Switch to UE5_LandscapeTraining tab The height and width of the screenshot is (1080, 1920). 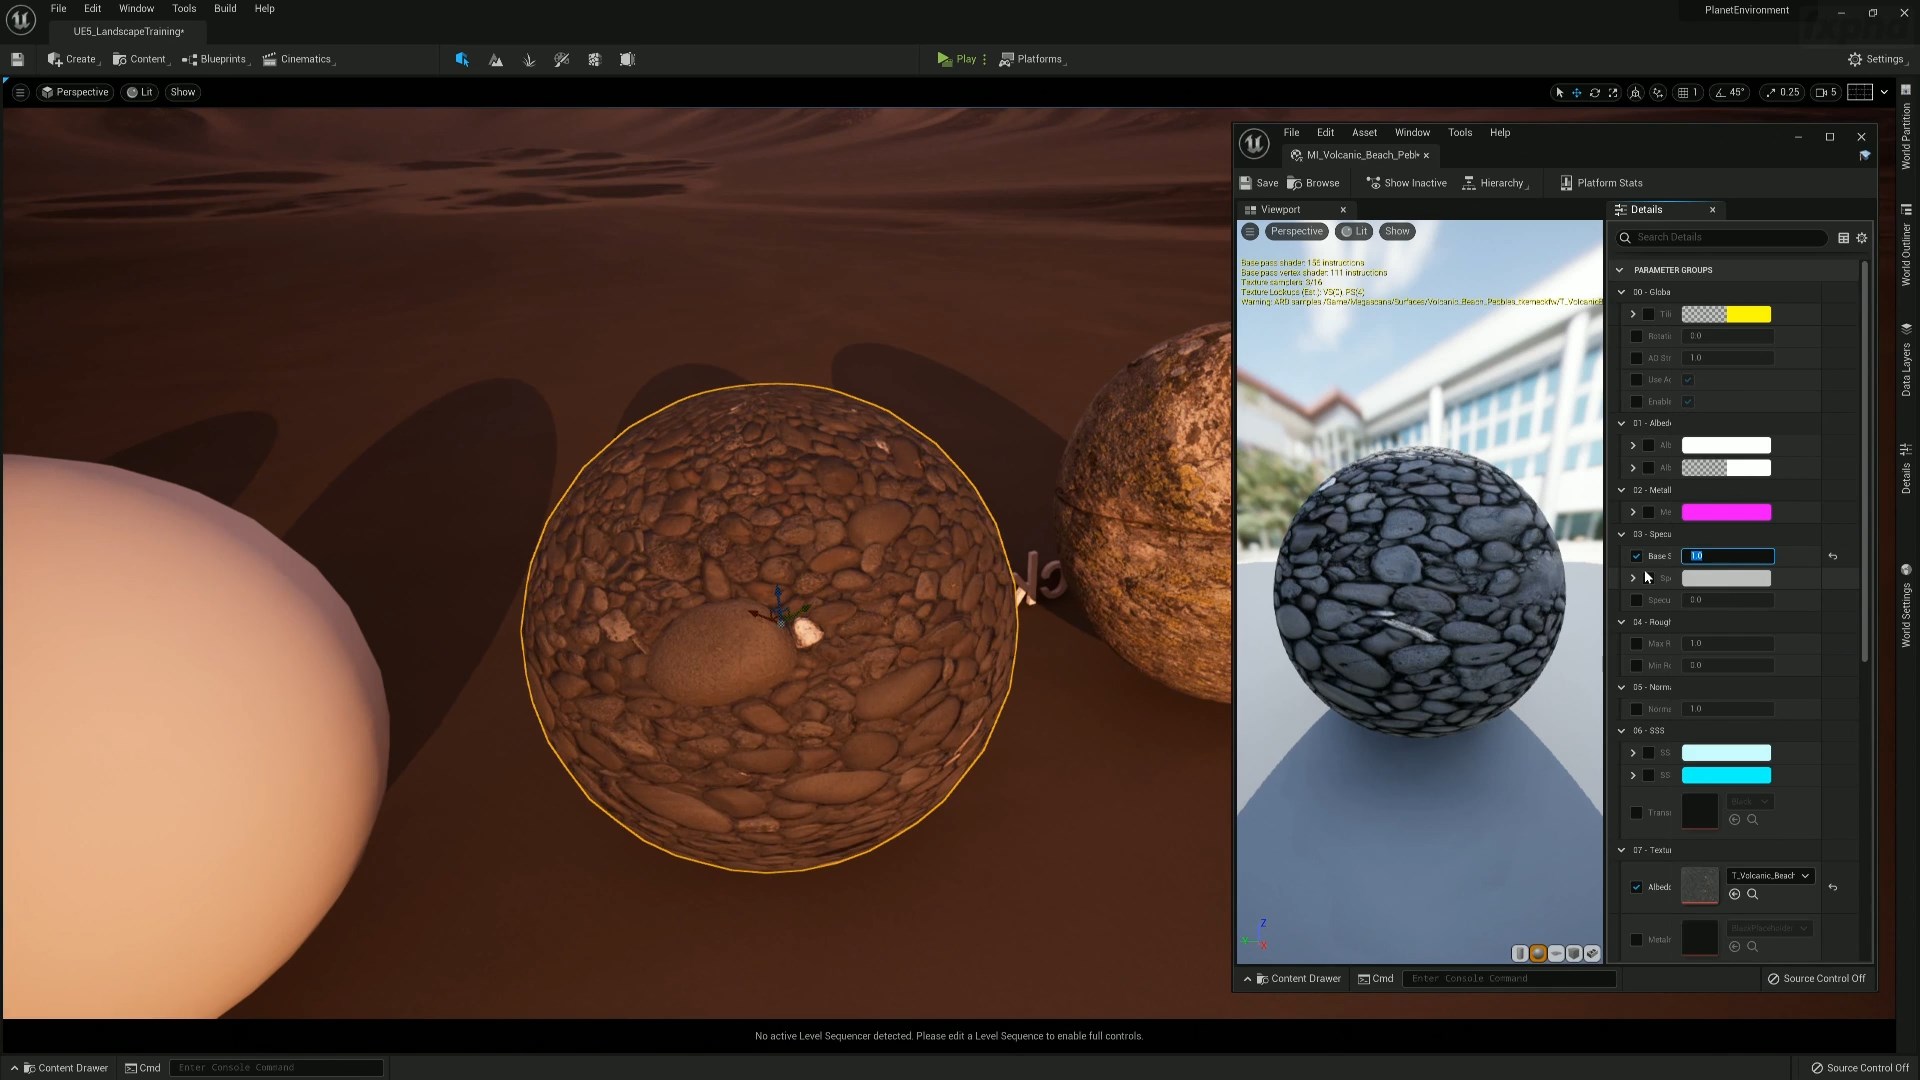pyautogui.click(x=128, y=32)
